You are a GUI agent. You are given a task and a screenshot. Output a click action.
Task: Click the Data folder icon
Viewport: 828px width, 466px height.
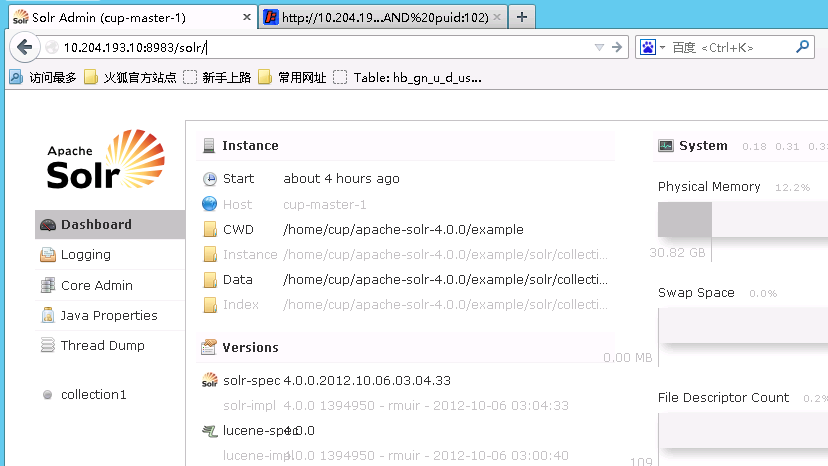tap(210, 279)
